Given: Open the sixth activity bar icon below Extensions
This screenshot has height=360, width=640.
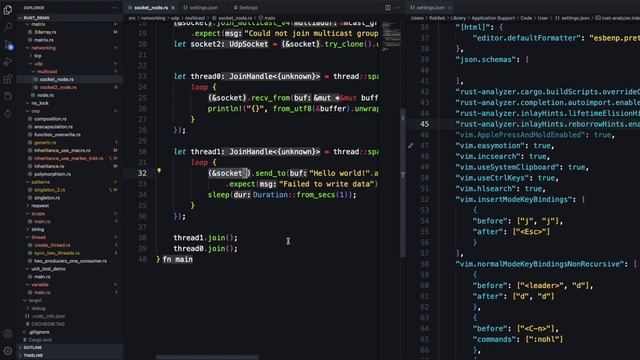Looking at the screenshot, I should pyautogui.click(x=8, y=96).
